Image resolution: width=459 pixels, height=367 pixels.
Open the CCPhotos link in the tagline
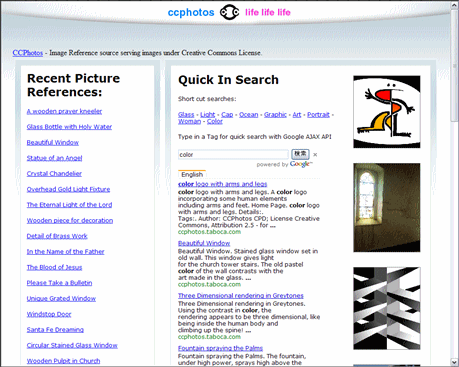[x=28, y=53]
